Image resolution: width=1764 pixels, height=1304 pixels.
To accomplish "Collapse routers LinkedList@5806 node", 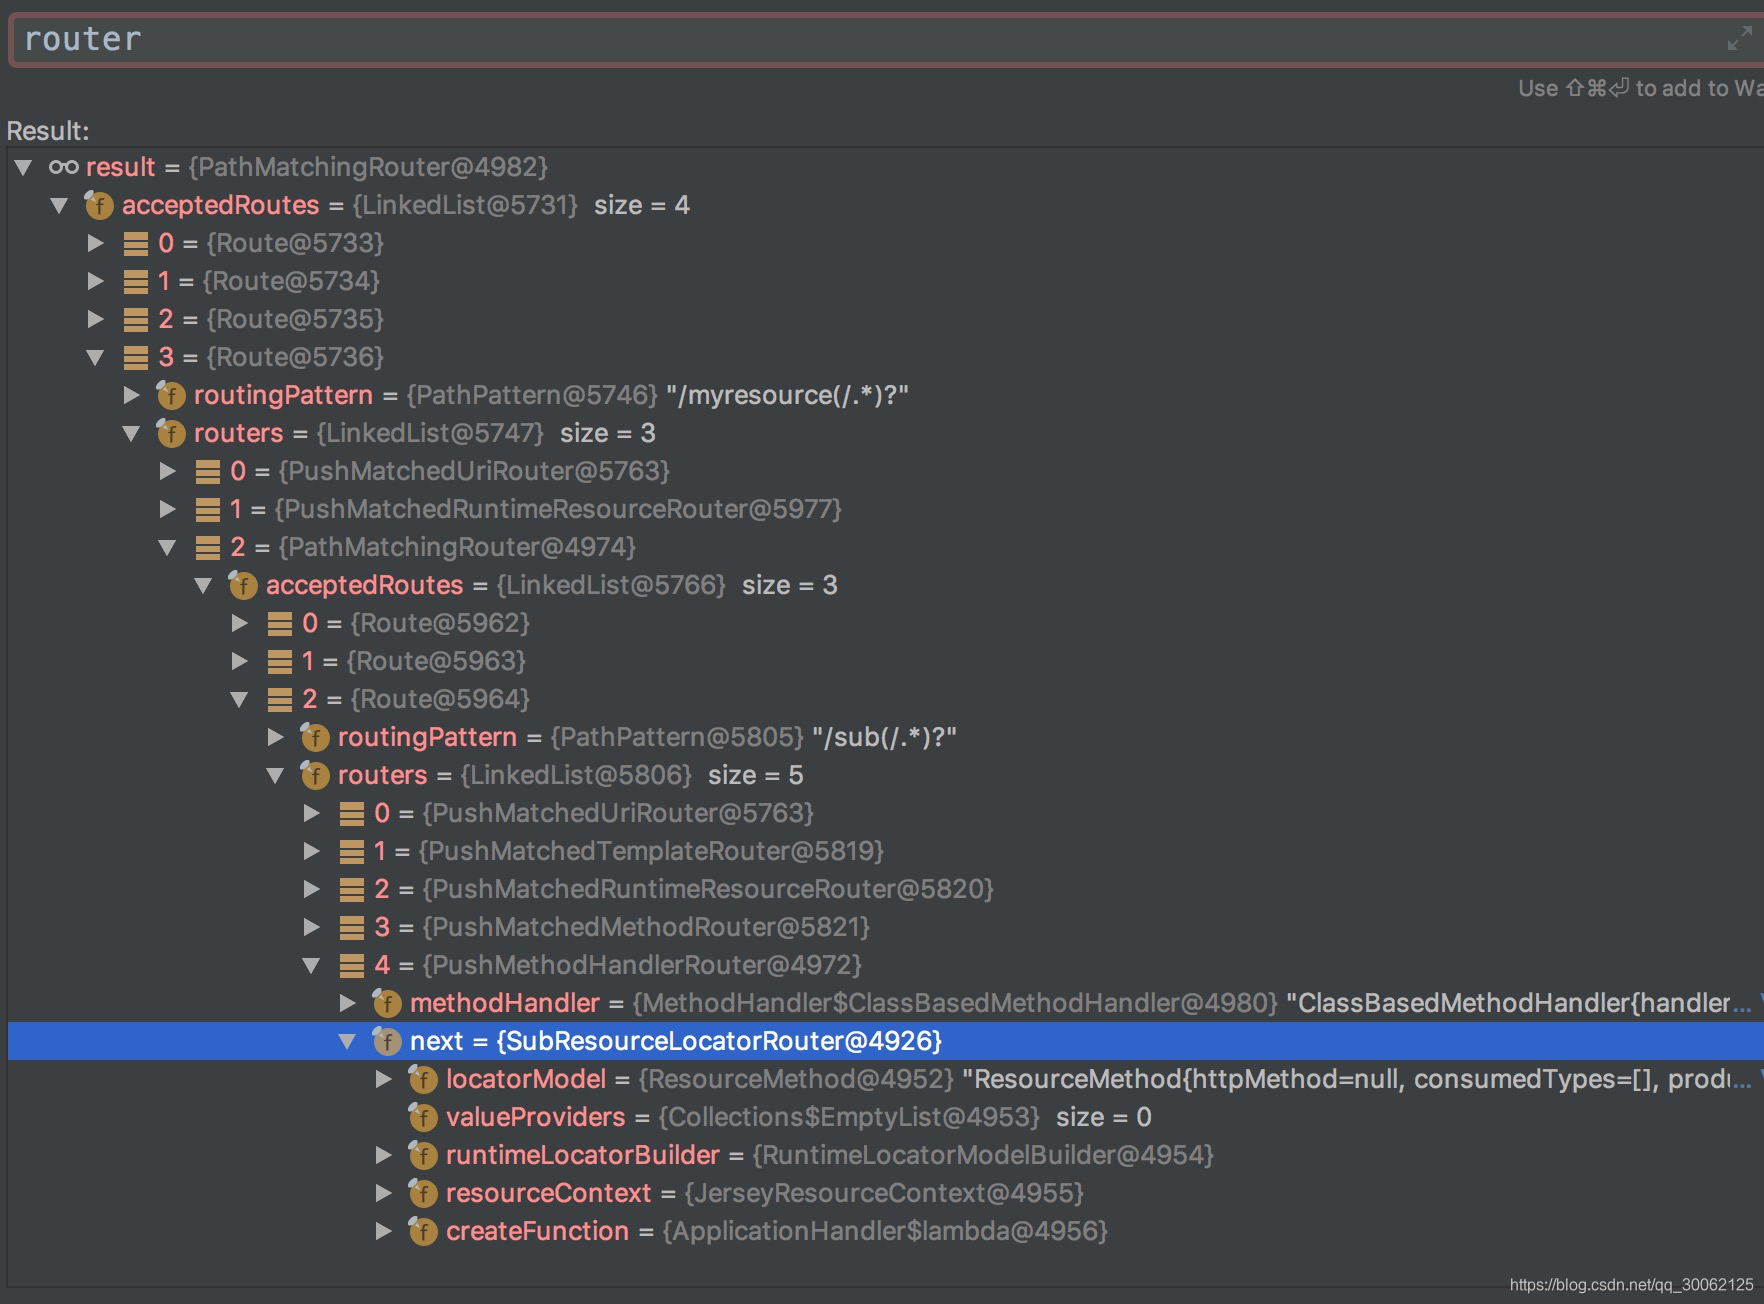I will click(x=275, y=775).
